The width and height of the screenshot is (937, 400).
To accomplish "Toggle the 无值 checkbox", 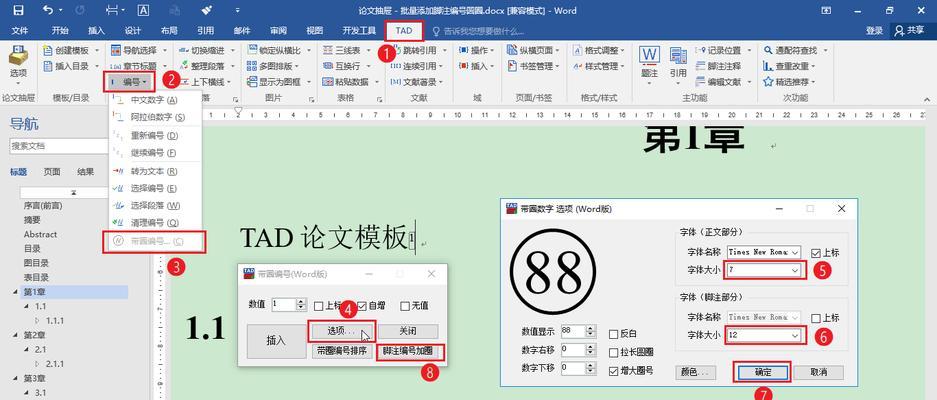I will (x=405, y=306).
